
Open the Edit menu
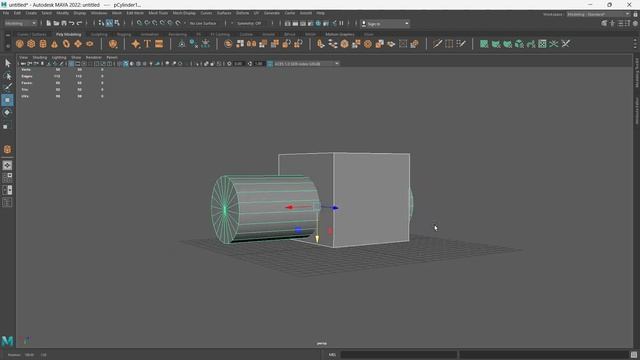(17, 13)
